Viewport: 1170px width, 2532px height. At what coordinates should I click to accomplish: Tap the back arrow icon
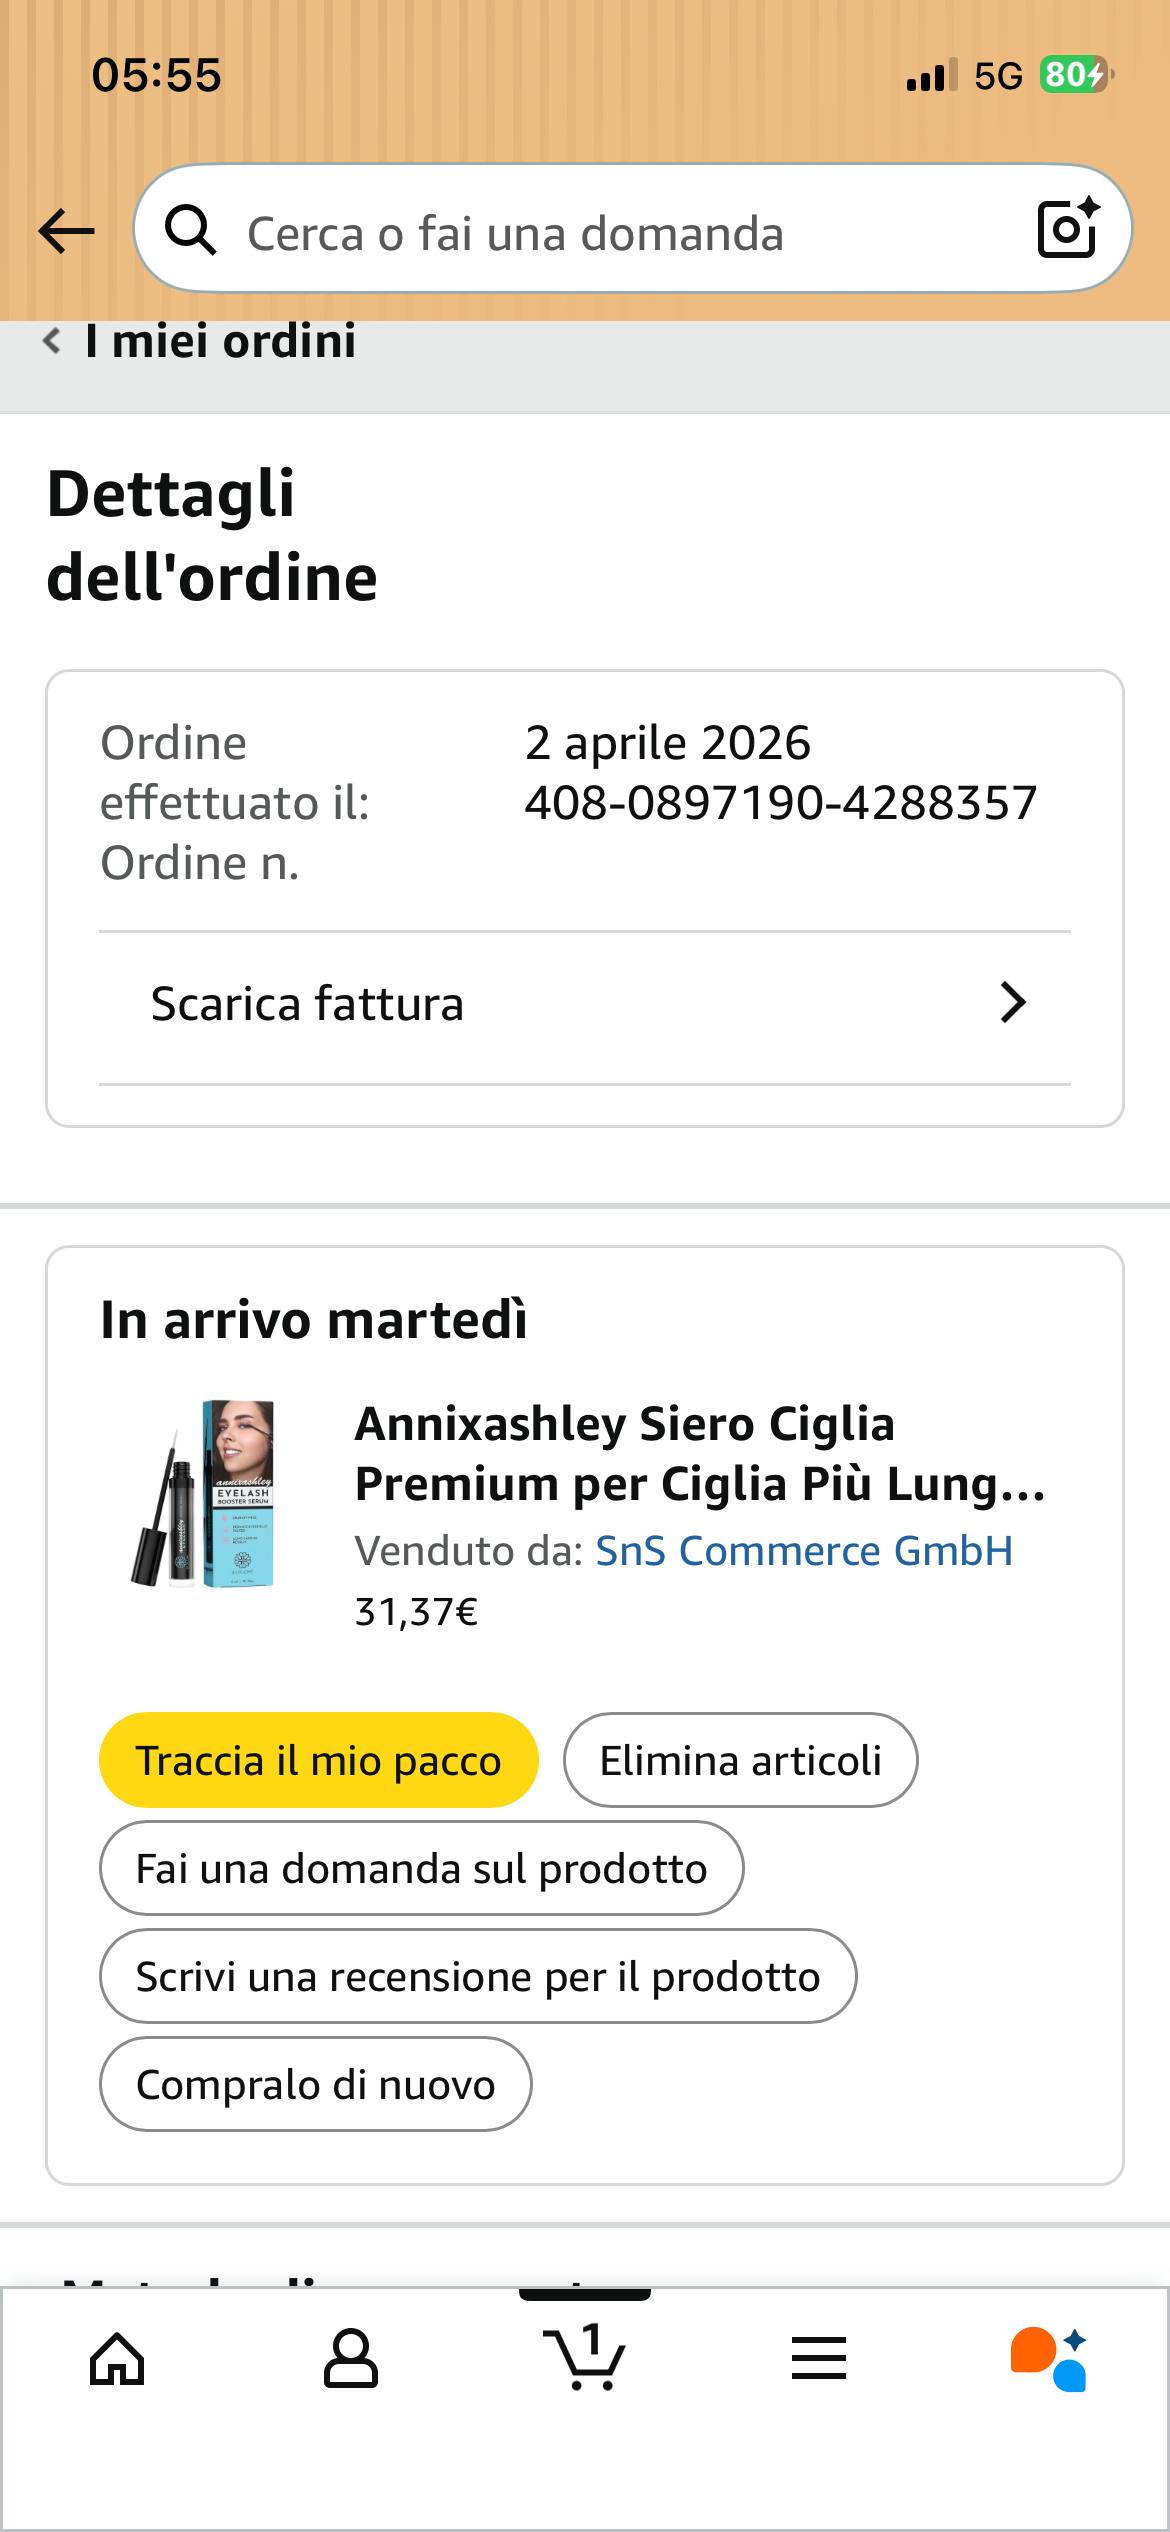66,231
